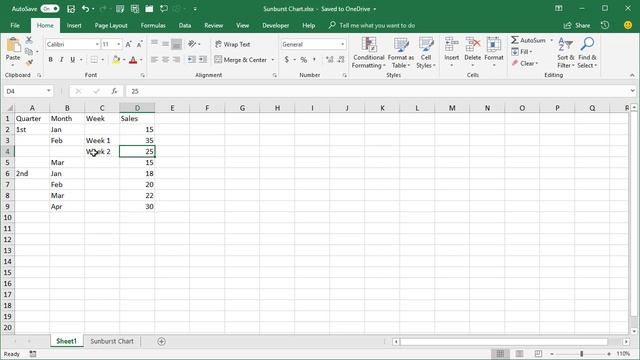Apply the yellow Fill Color swatch
Viewport: 640px width, 360px height.
click(x=116, y=60)
